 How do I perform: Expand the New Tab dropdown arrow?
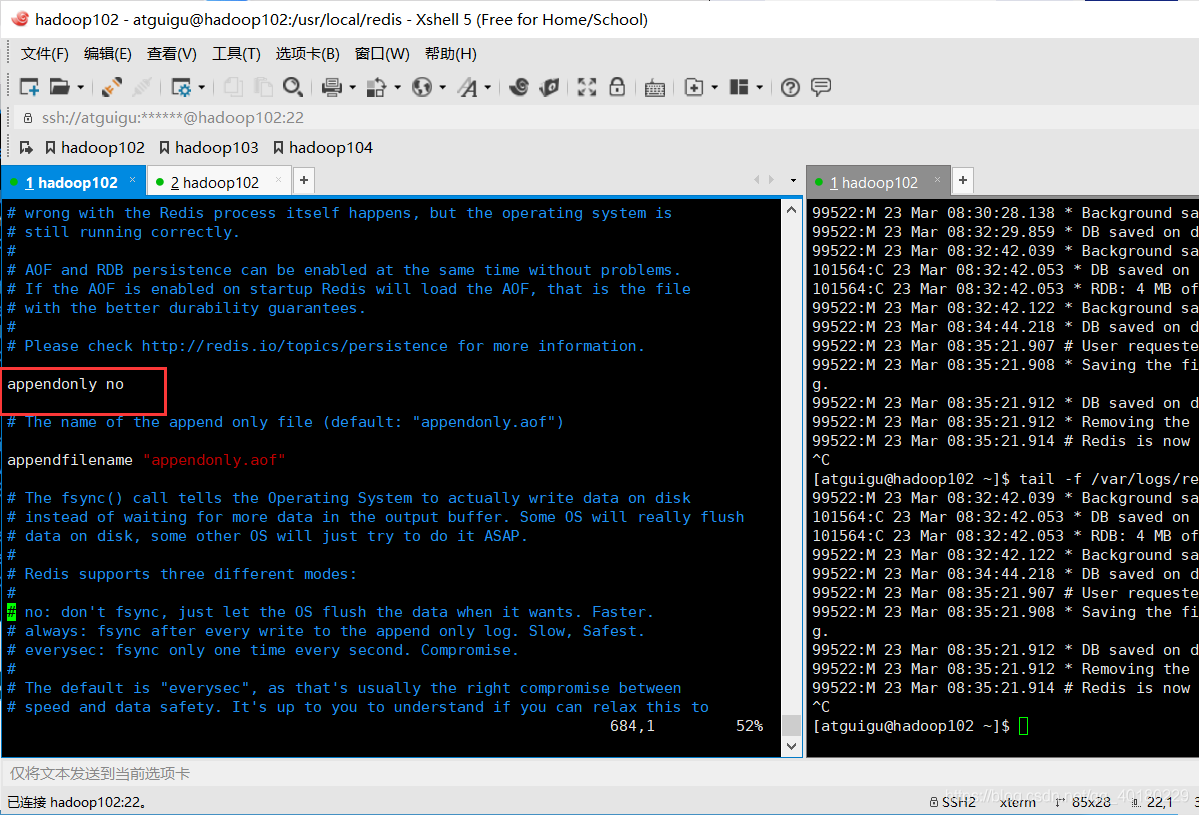click(x=714, y=88)
